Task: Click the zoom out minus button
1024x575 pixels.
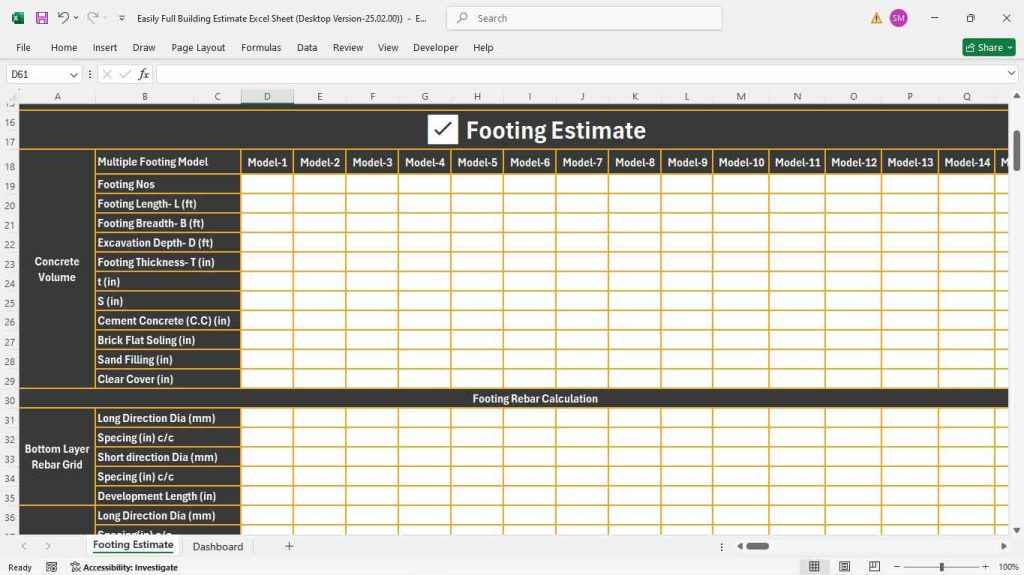Action: tap(897, 567)
